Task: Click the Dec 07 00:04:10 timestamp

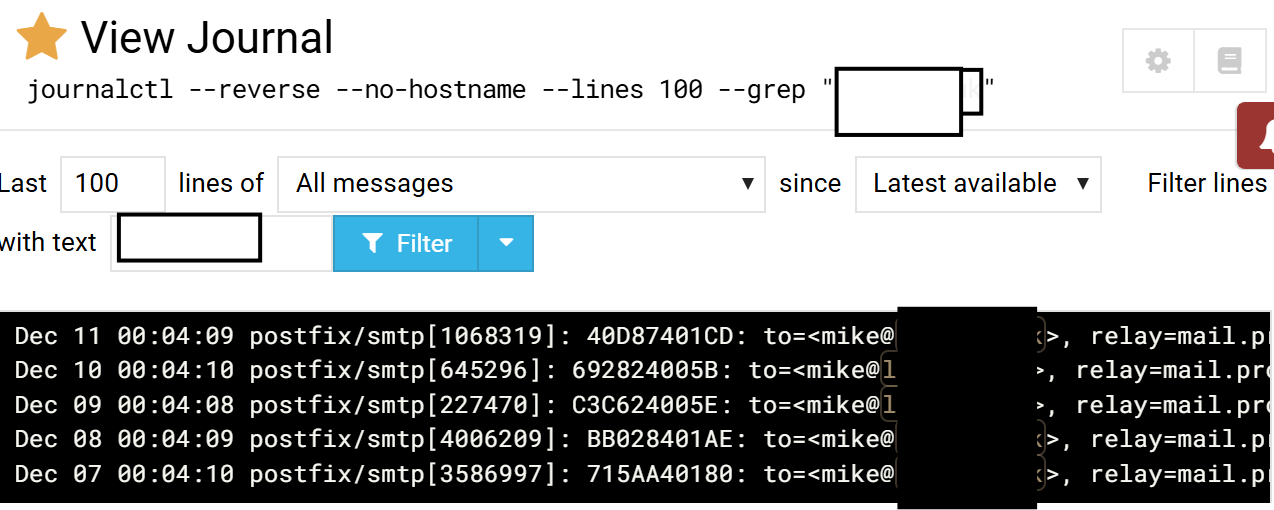Action: tap(124, 473)
